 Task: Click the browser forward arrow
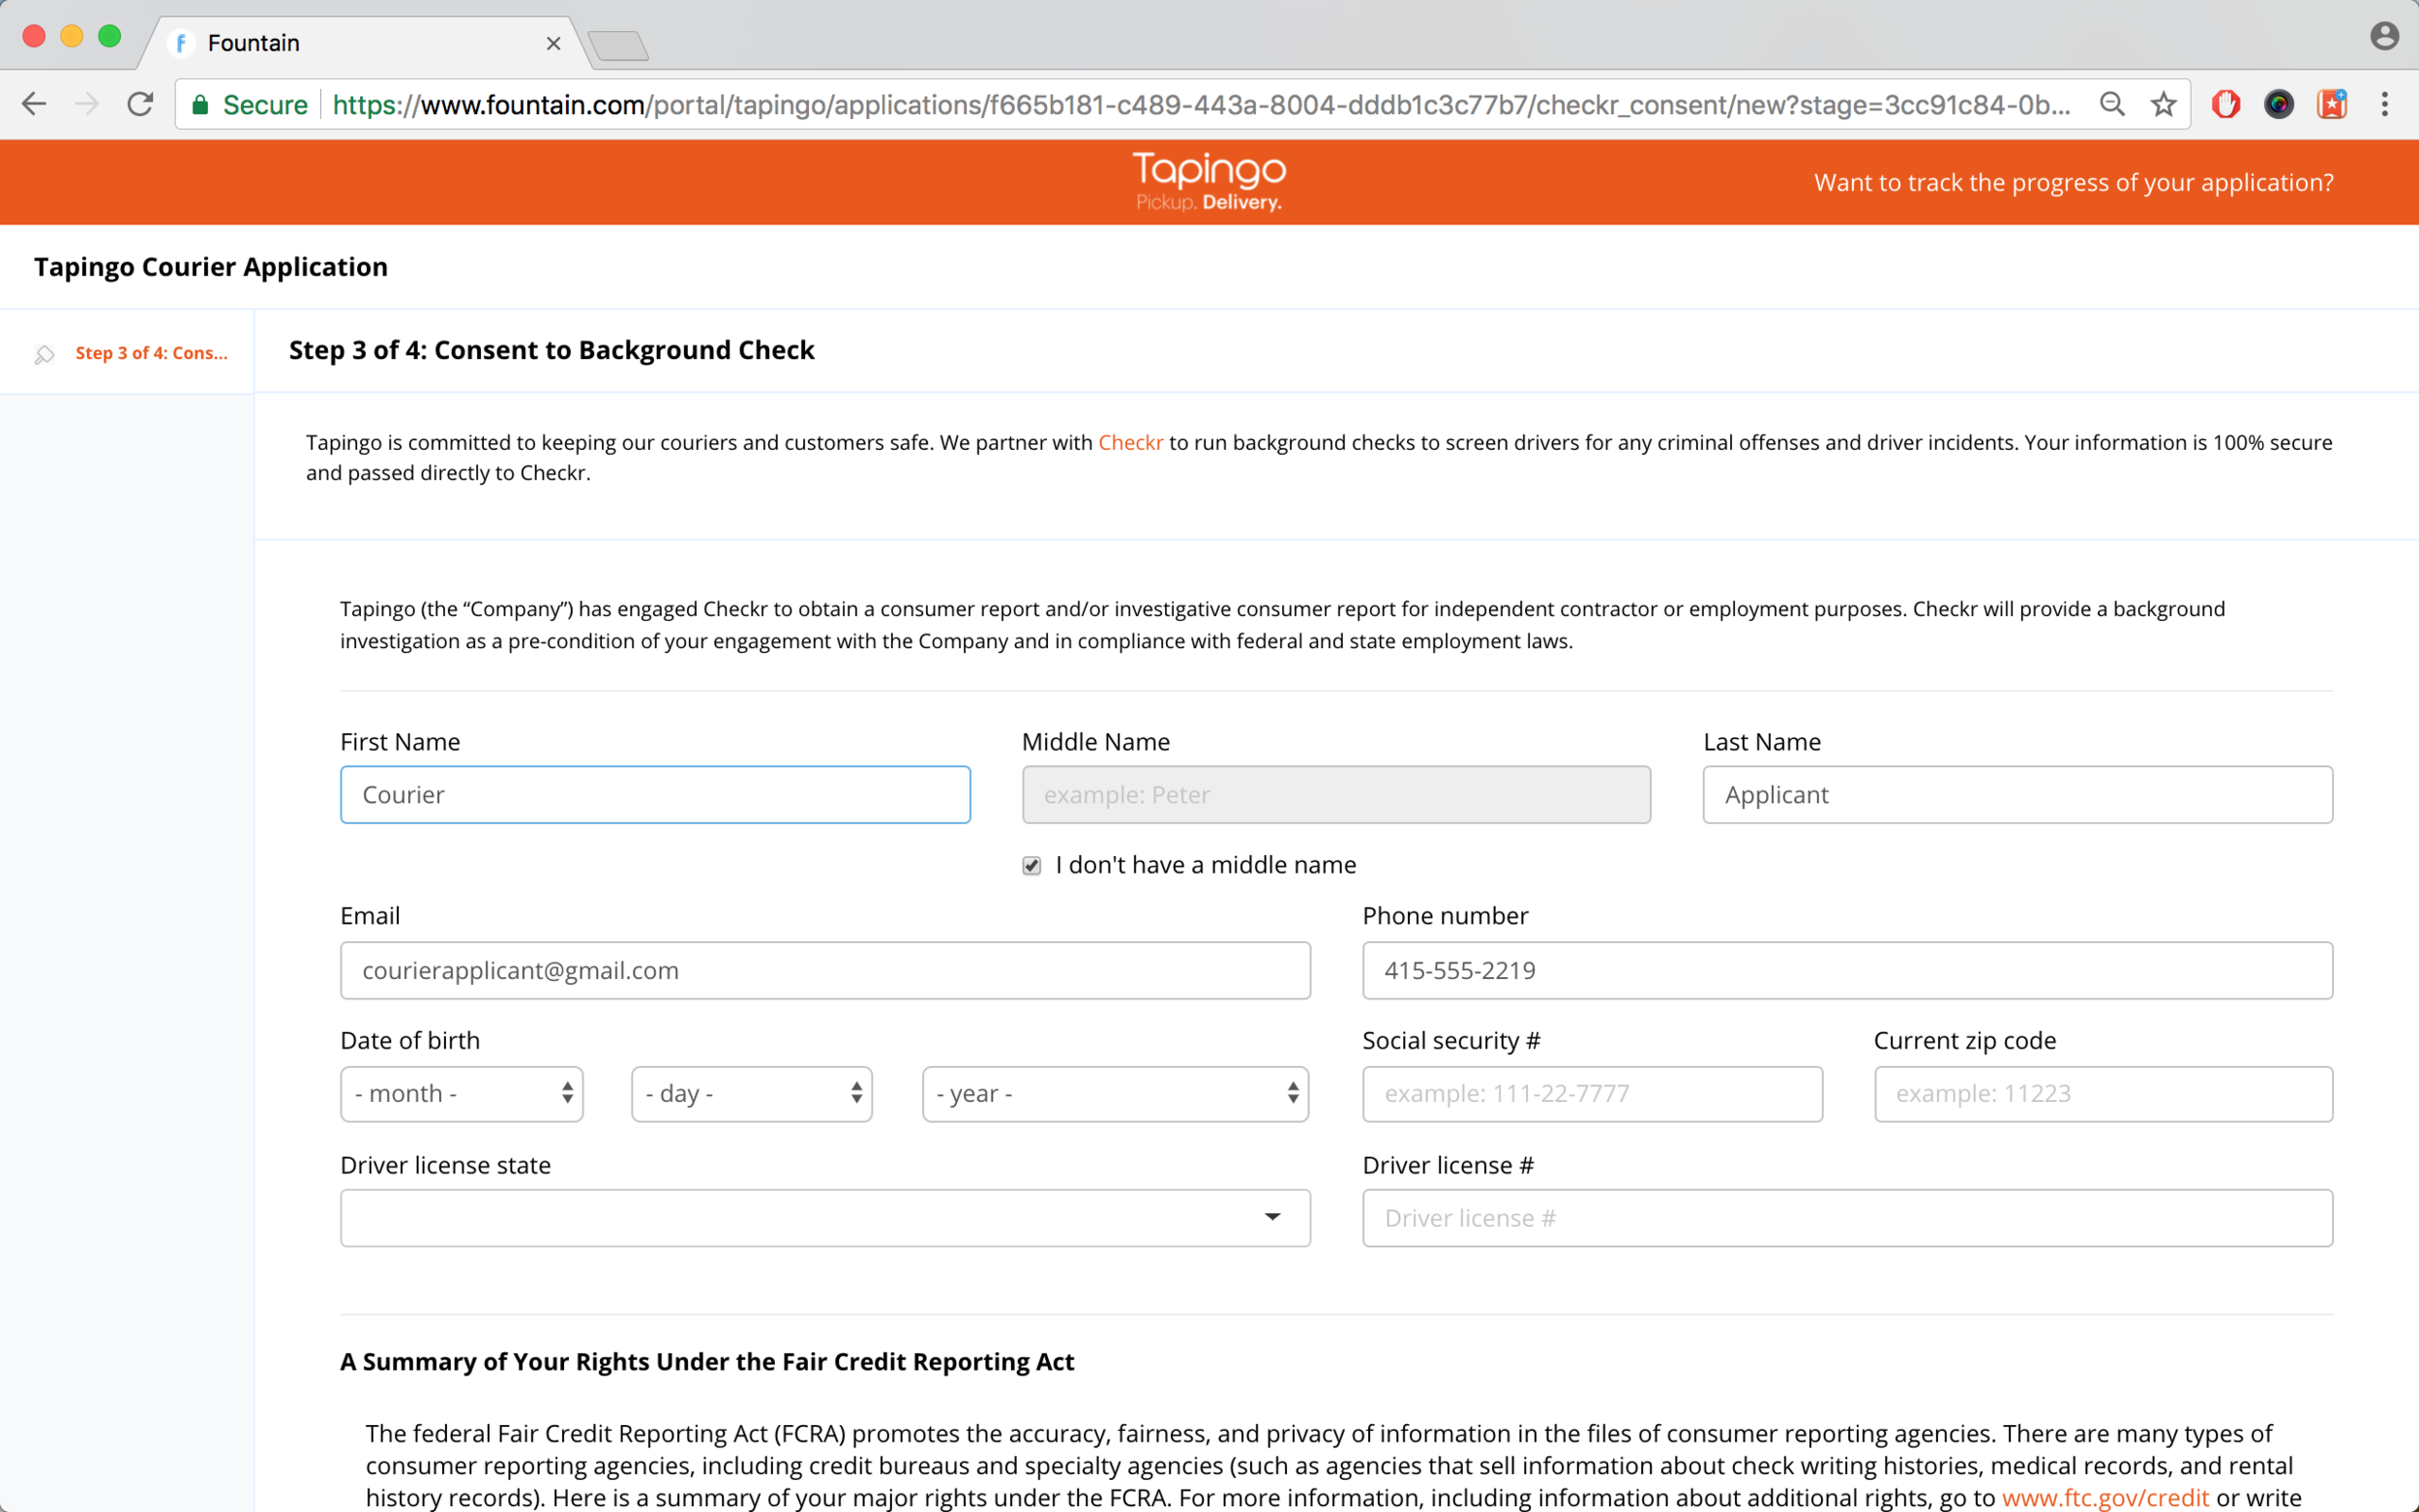[x=87, y=104]
